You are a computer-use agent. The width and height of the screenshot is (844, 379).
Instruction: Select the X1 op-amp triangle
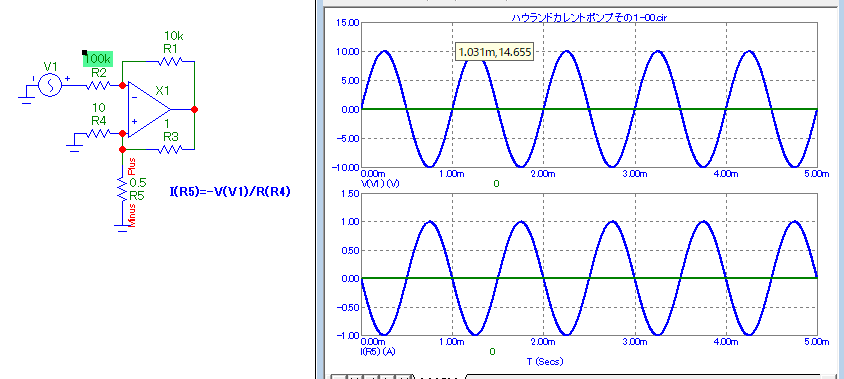click(x=149, y=109)
